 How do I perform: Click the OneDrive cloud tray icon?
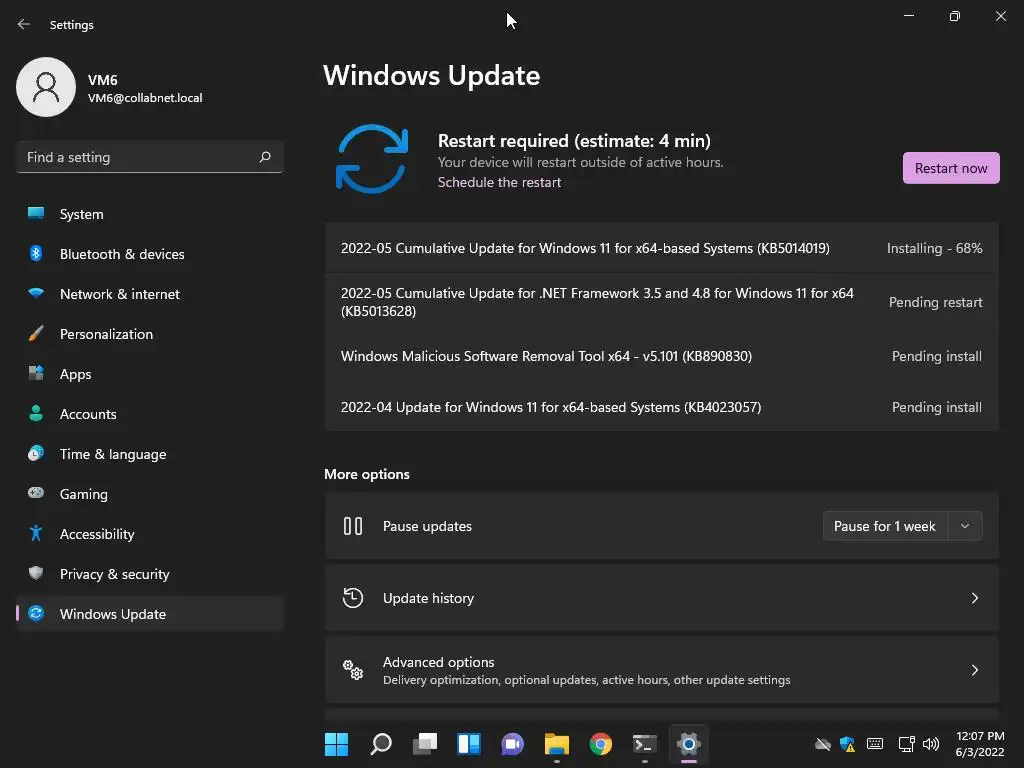pos(823,744)
